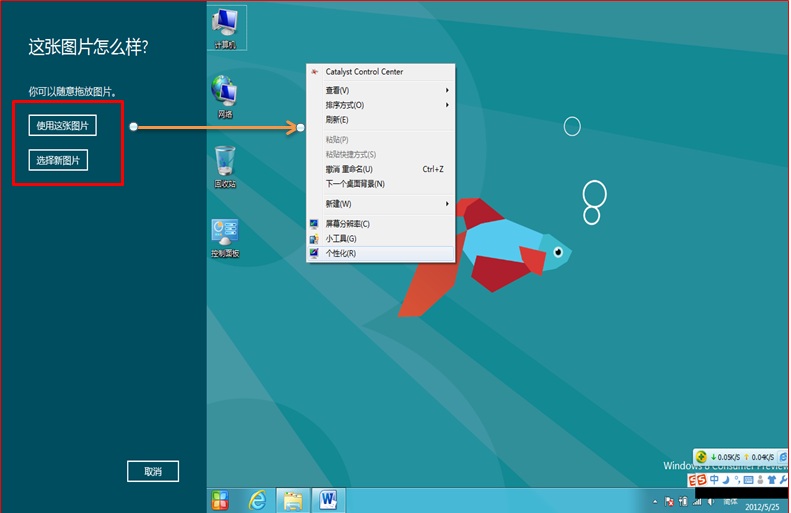
Task: Switch to Word on the taskbar
Action: click(328, 500)
